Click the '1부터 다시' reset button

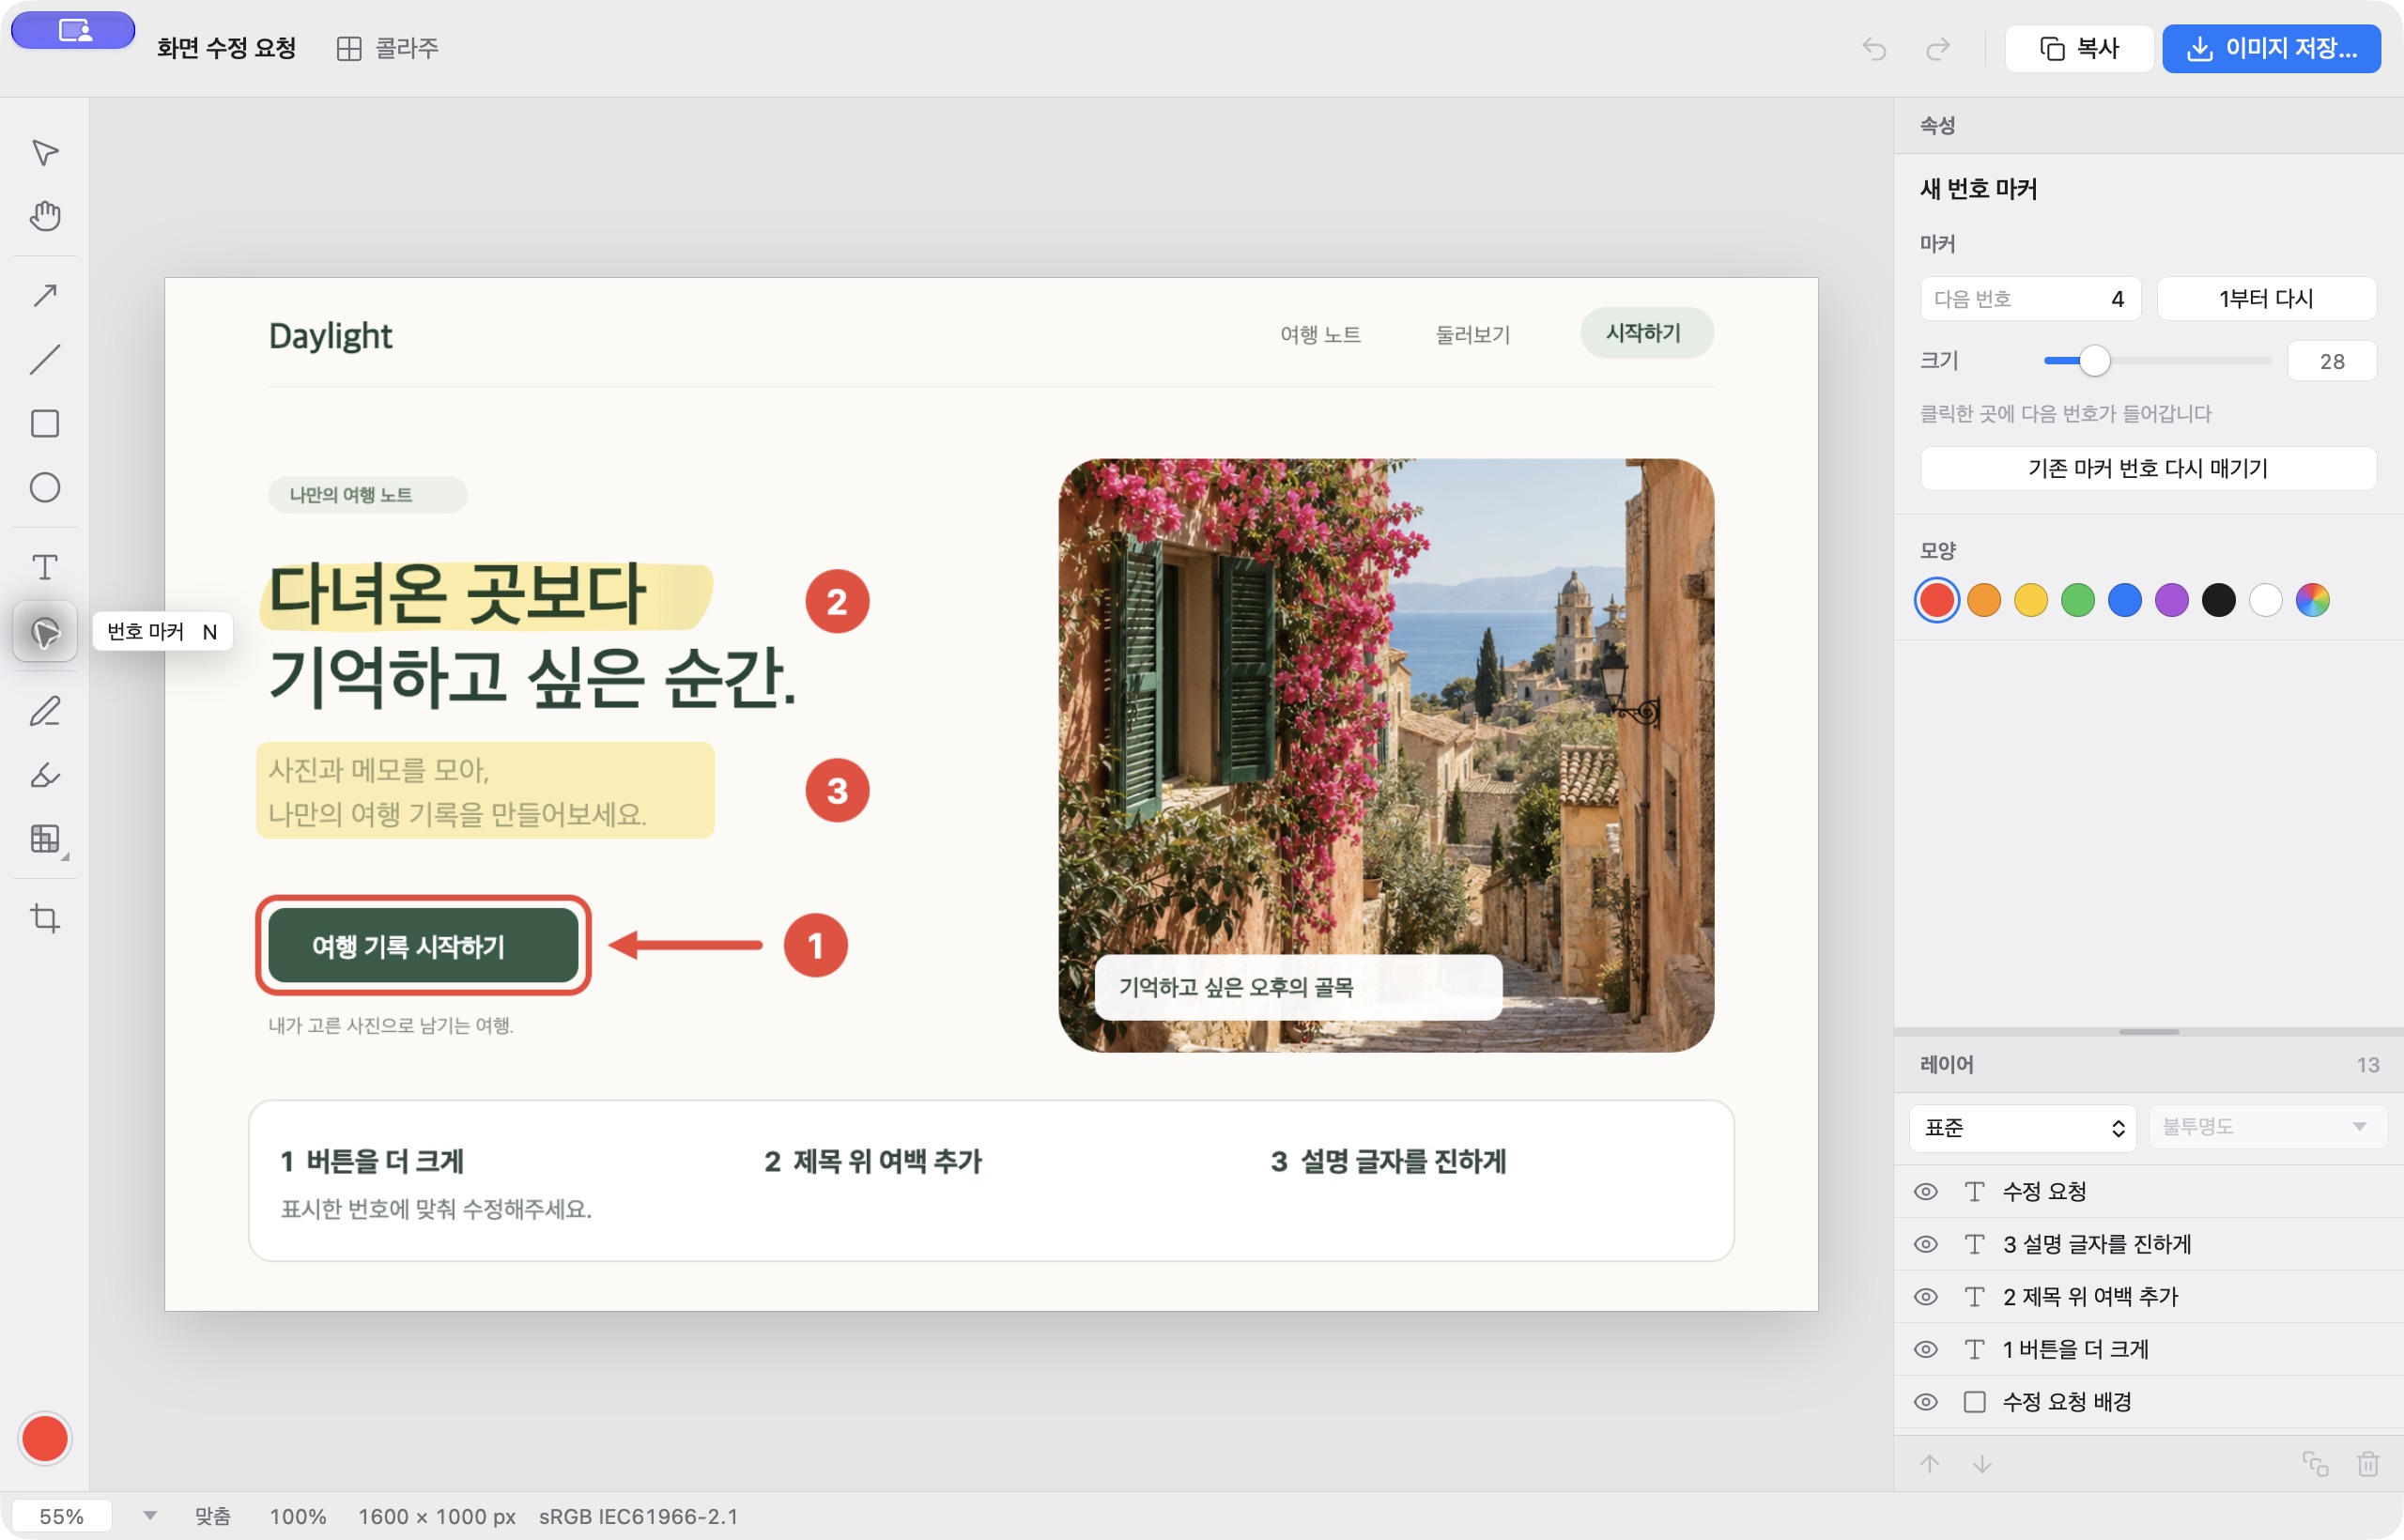[2266, 298]
